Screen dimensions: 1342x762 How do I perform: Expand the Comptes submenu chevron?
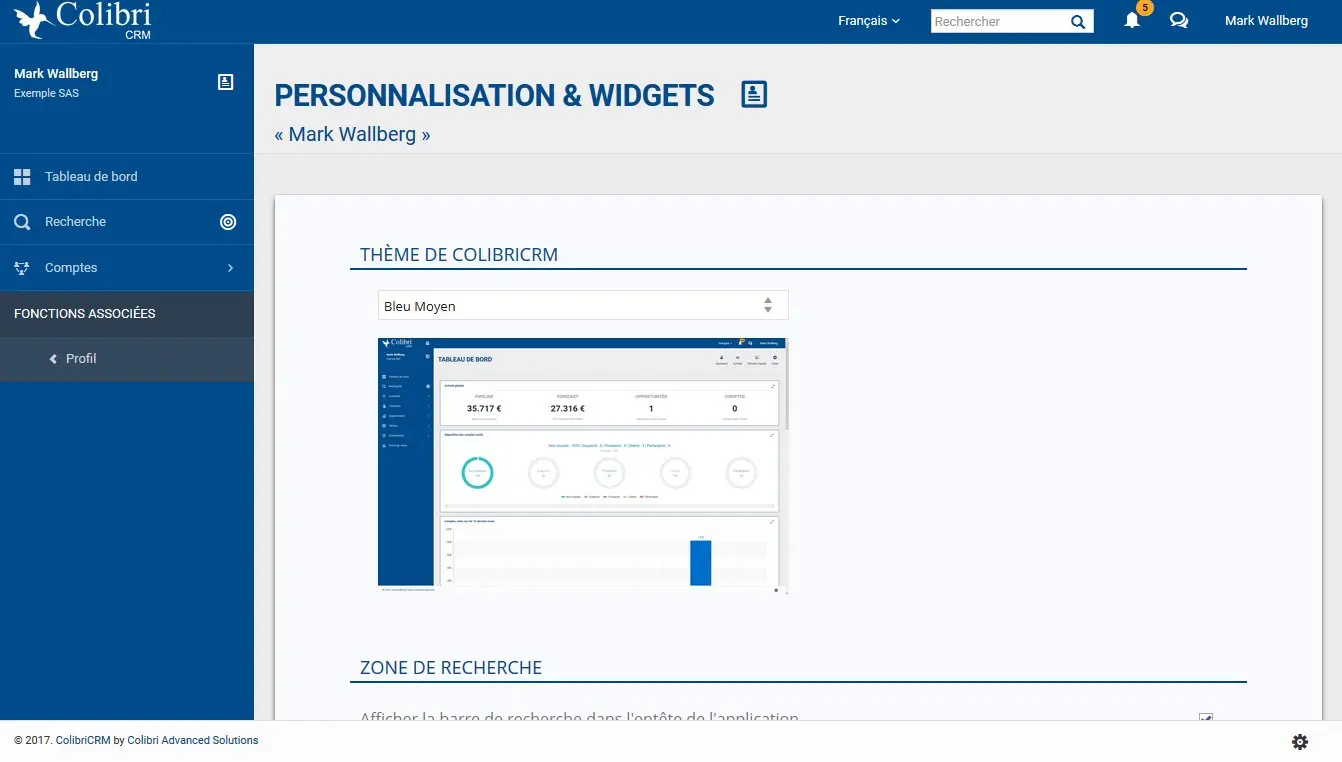230,268
